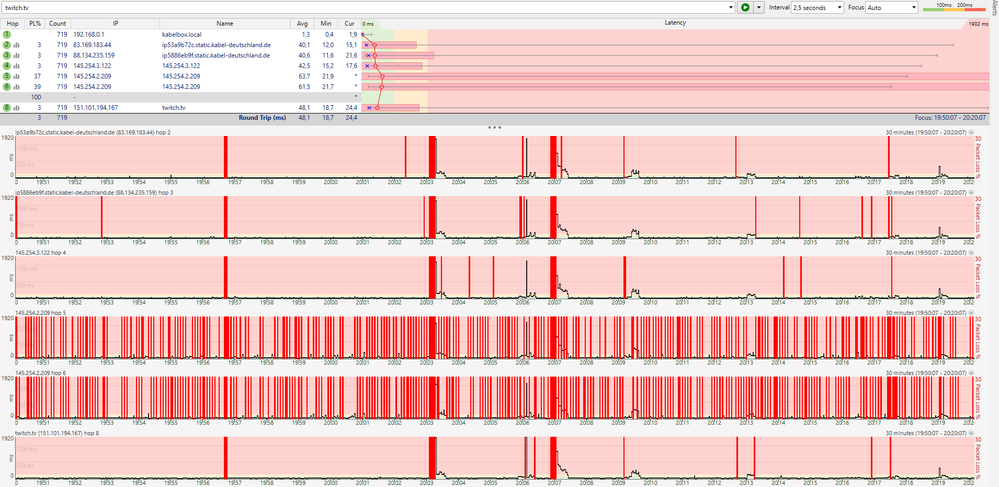999x487 pixels.
Task: Click the Latency graph column header
Action: tap(675, 23)
